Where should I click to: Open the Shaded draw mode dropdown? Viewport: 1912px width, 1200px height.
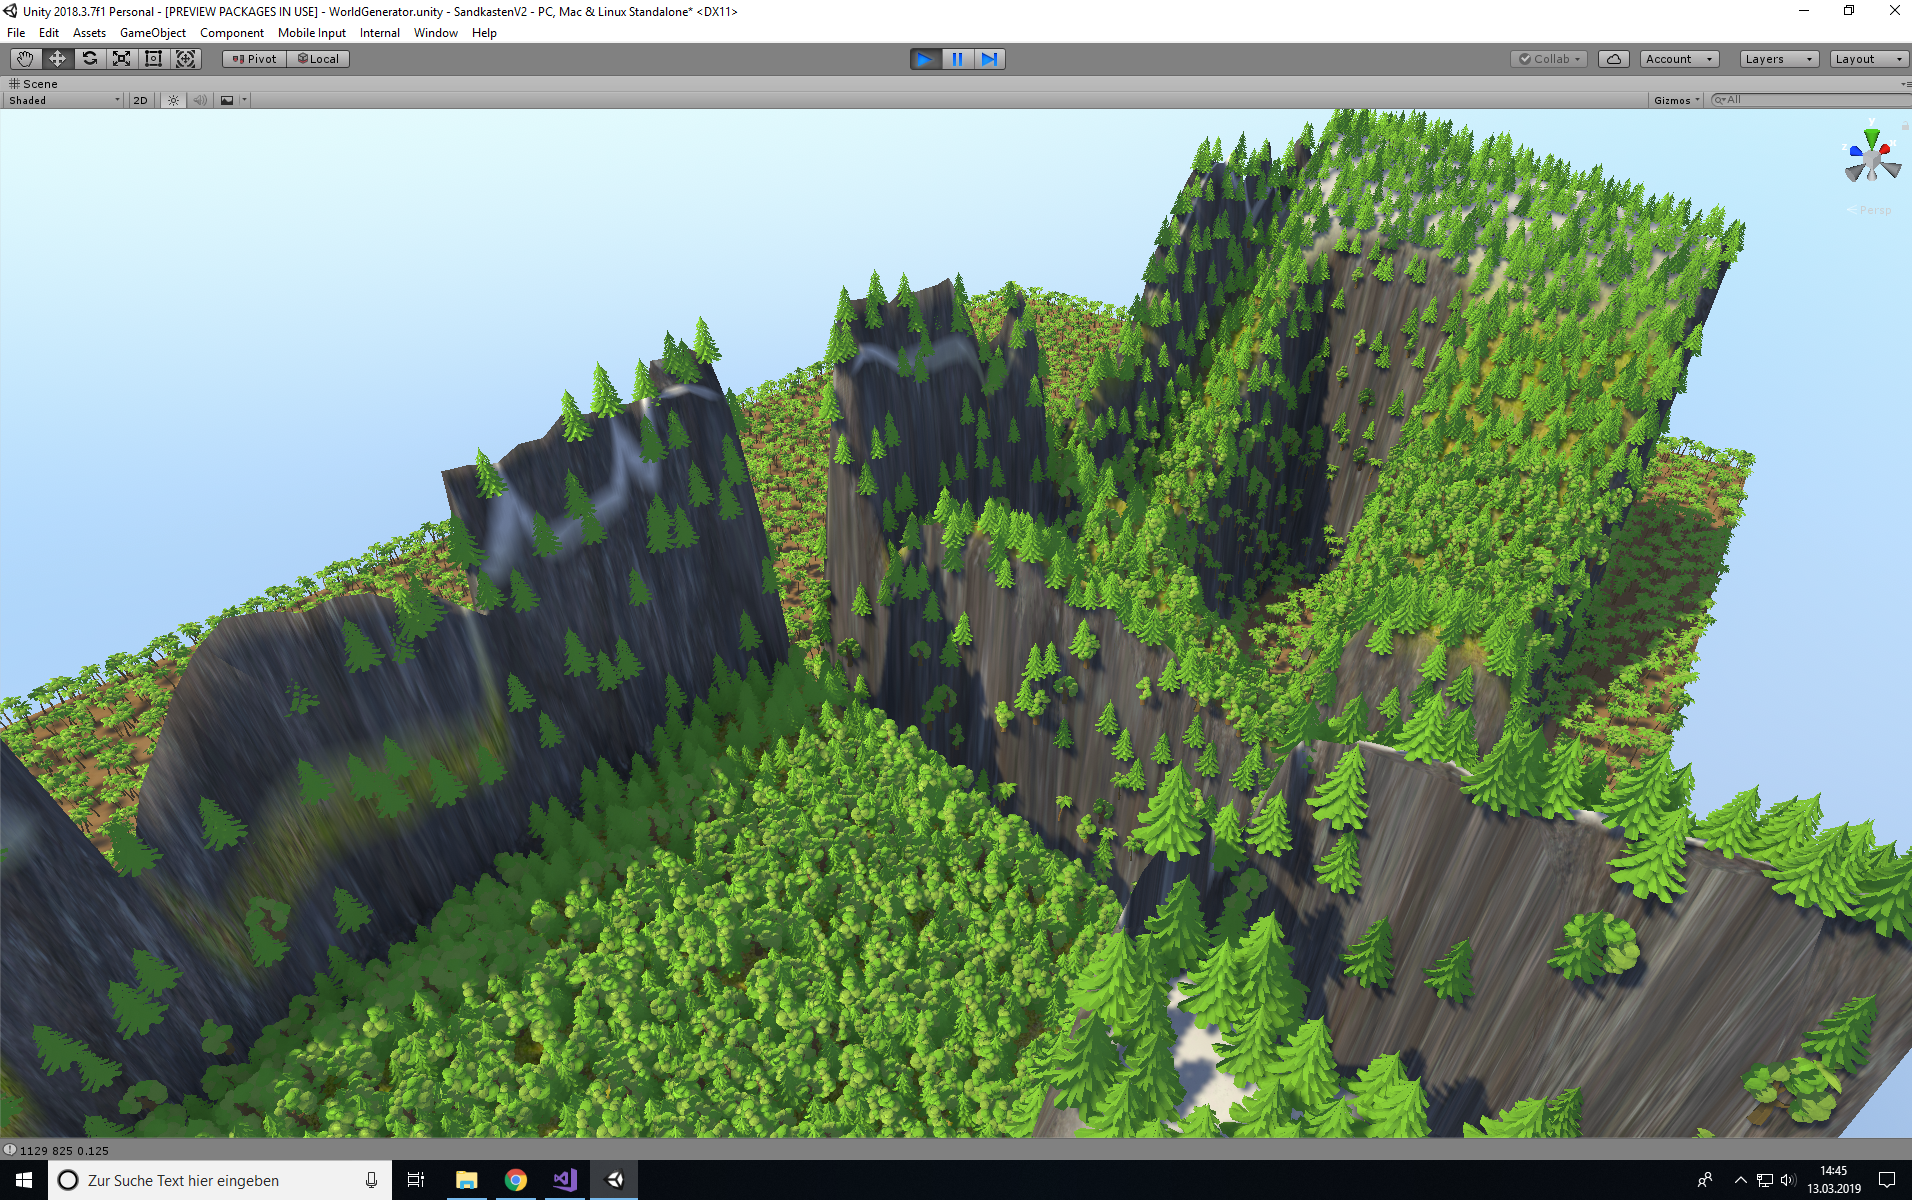[64, 100]
